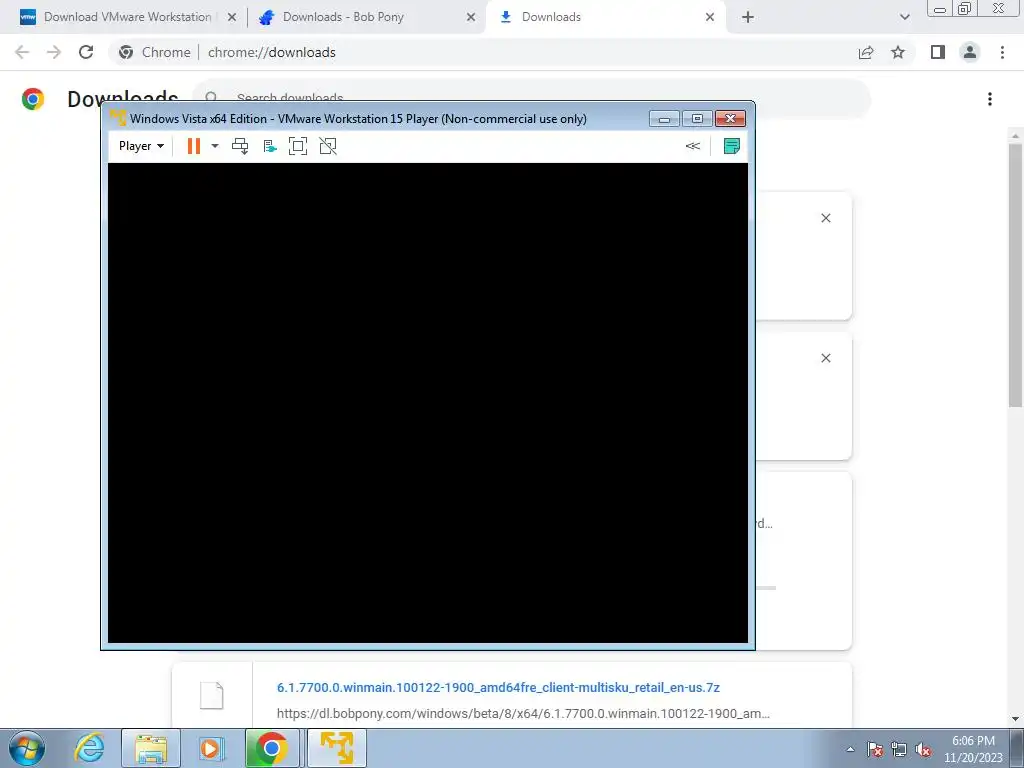Open the Player menu in VMware
The width and height of the screenshot is (1024, 768).
141,146
